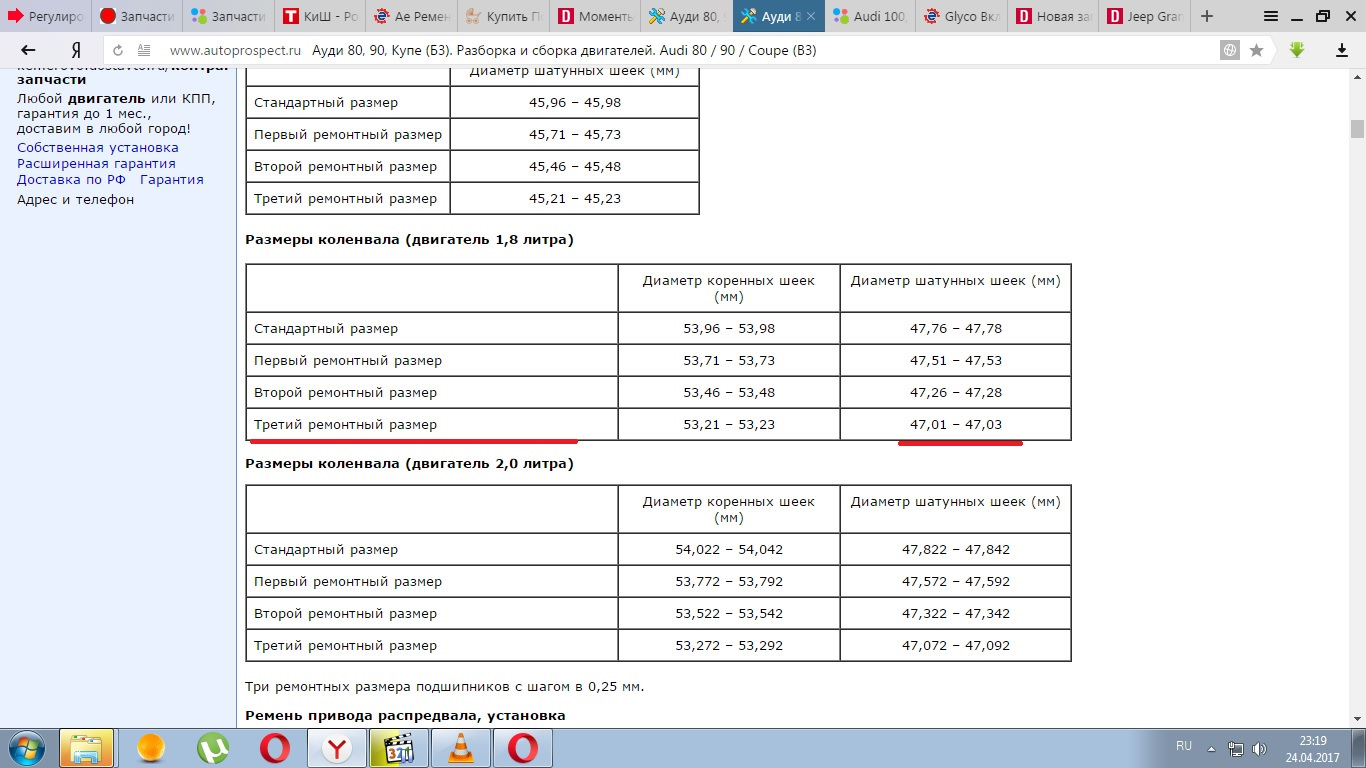Select cell 53,71 – 53,73
Image resolution: width=1366 pixels, height=768 pixels.
pyautogui.click(x=729, y=360)
